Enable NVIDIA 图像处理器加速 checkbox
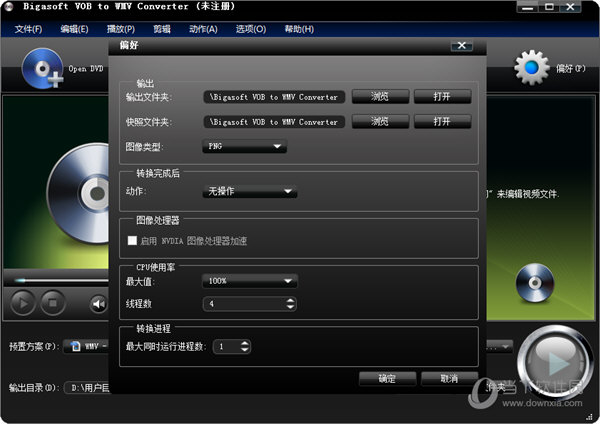 [x=132, y=241]
